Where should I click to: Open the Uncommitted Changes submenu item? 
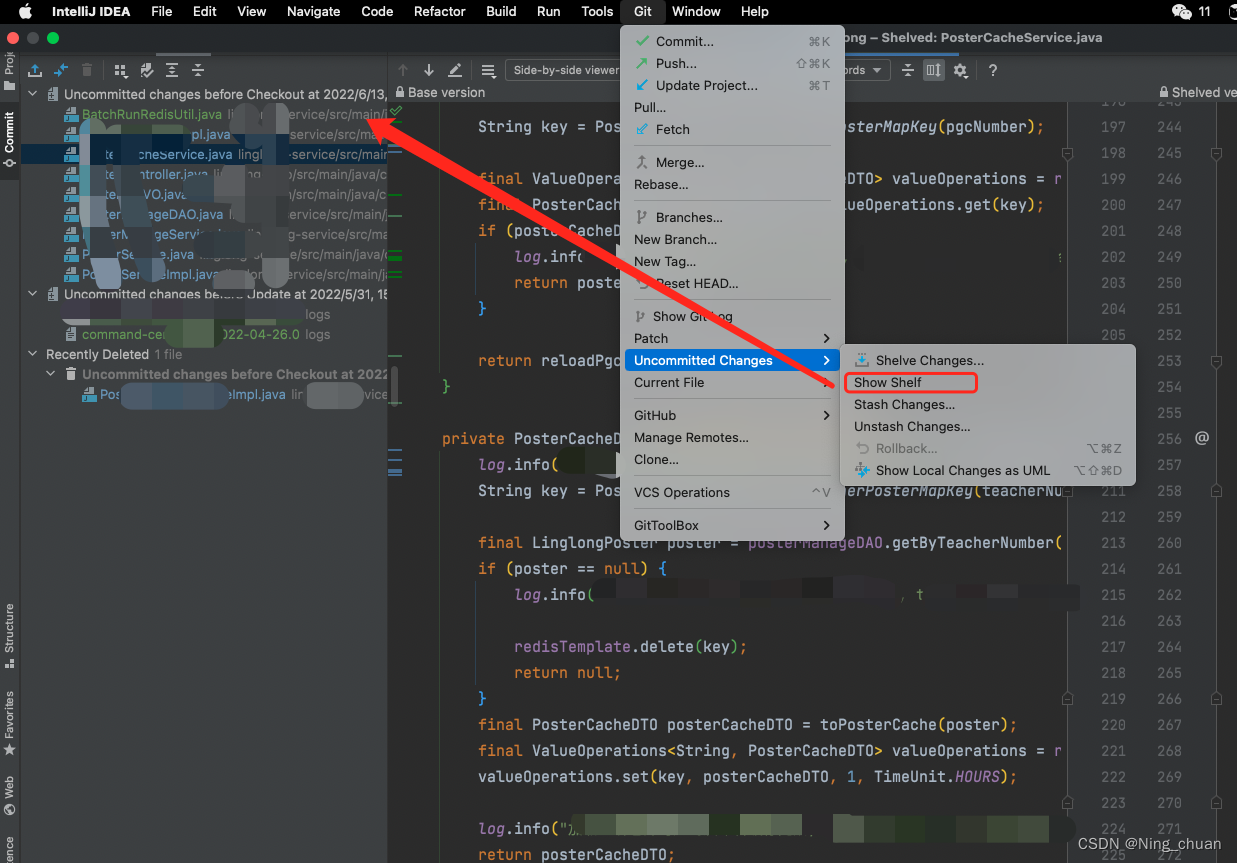click(x=732, y=360)
